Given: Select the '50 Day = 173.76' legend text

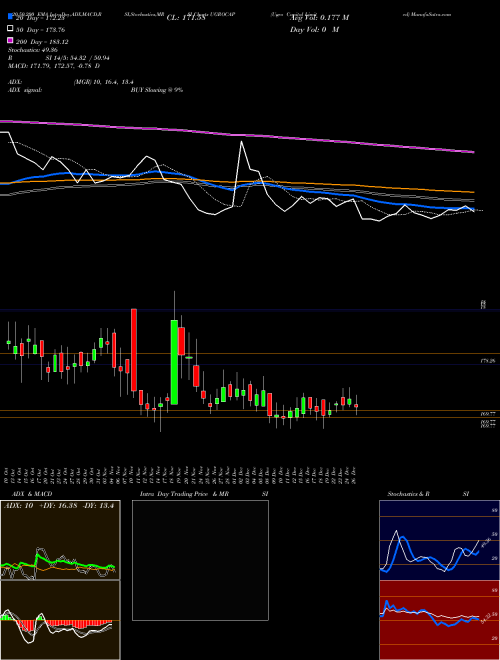Looking at the screenshot, I should (x=40, y=30).
